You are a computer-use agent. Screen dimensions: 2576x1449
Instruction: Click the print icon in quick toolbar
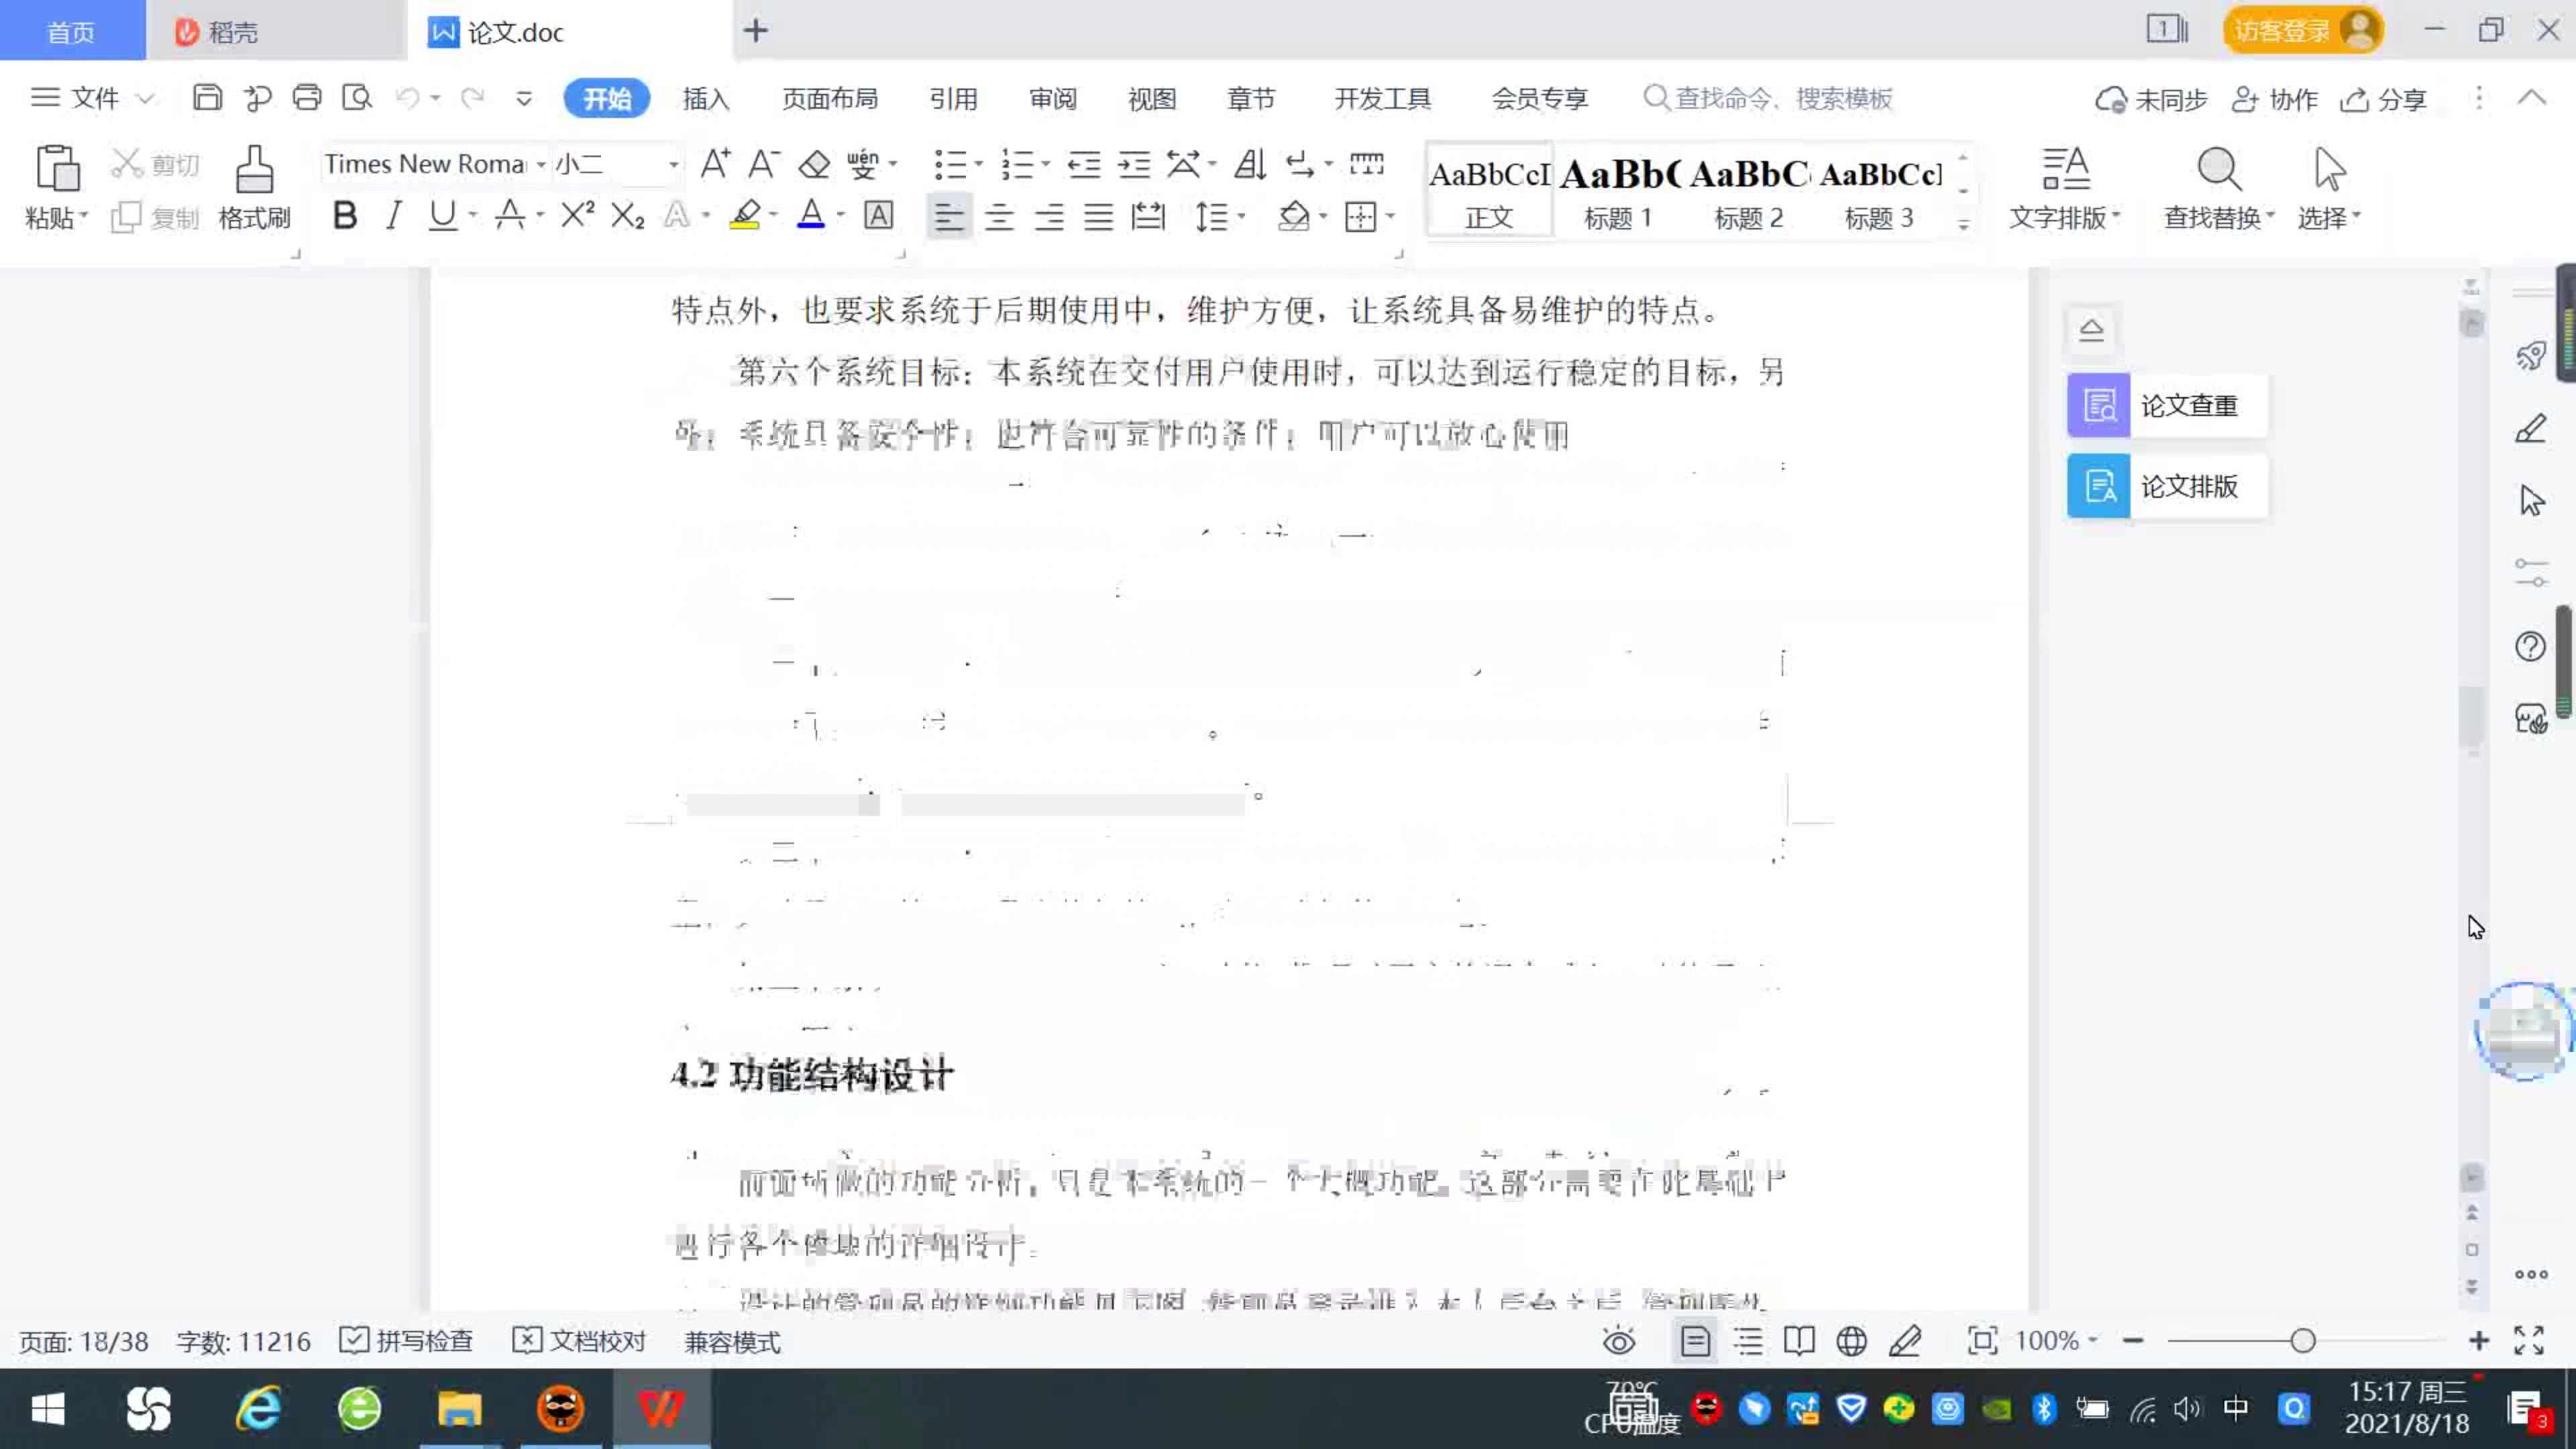tap(307, 98)
